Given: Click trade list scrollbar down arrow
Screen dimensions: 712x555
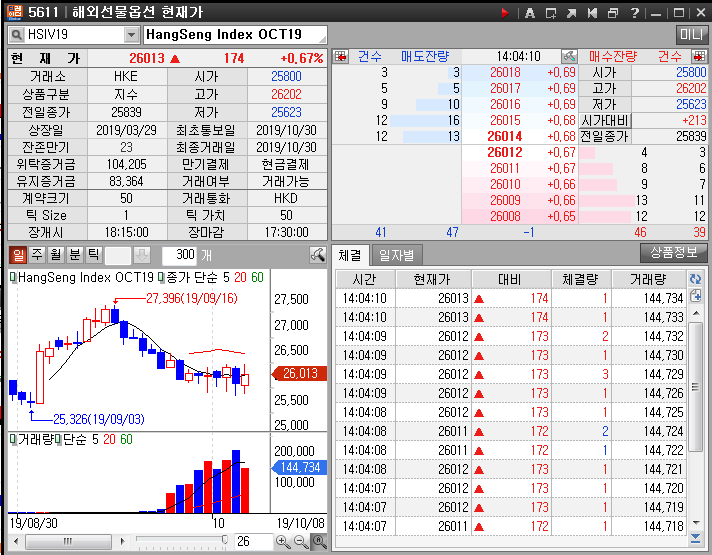Looking at the screenshot, I should 695,523.
